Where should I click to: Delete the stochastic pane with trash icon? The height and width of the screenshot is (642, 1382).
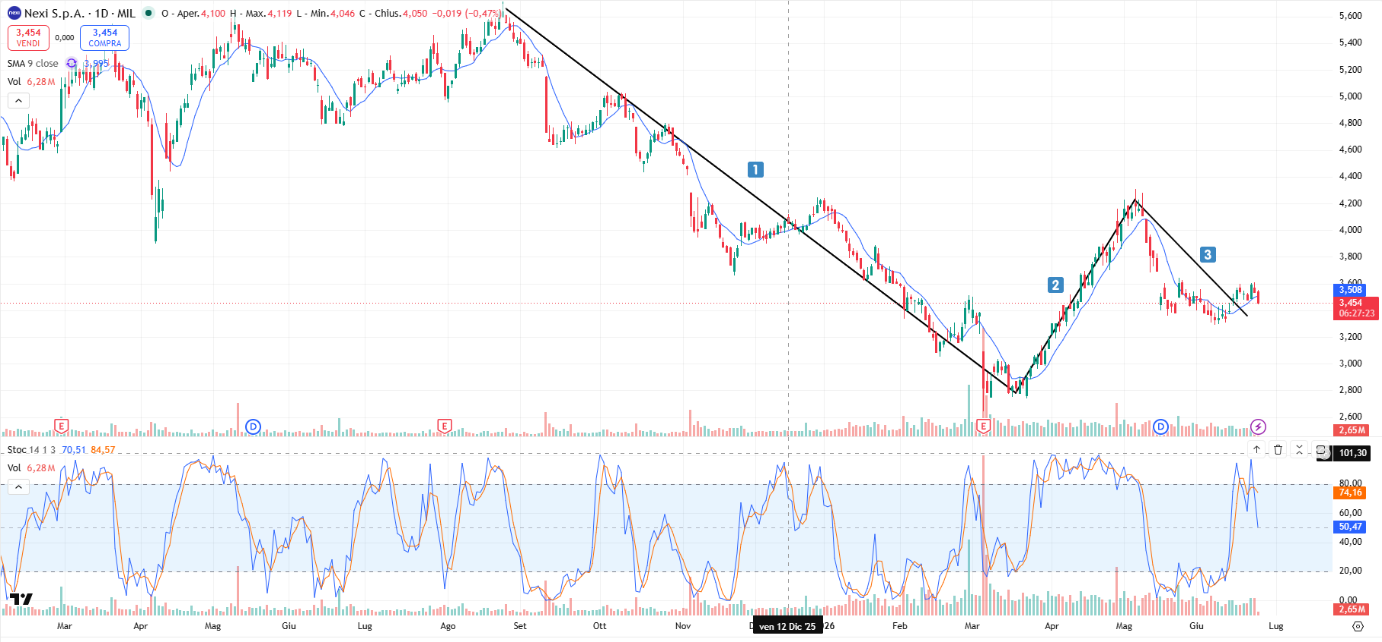(1278, 450)
